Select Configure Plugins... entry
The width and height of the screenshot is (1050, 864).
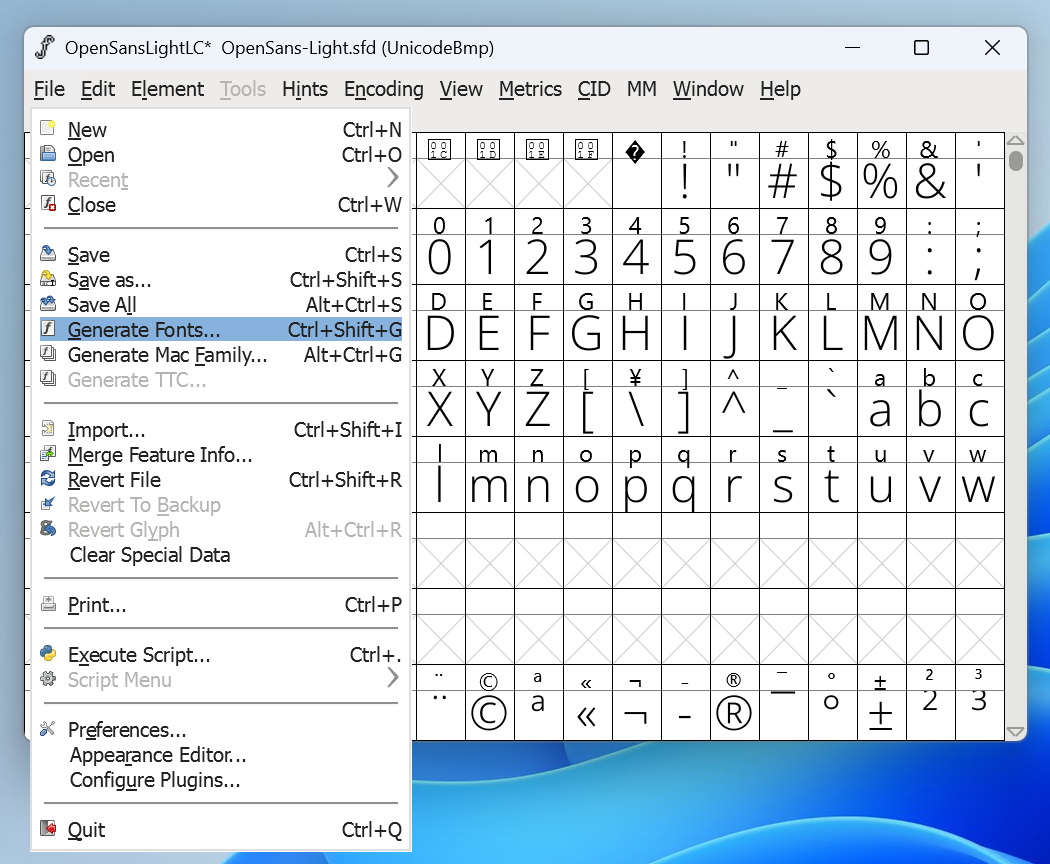click(x=155, y=780)
